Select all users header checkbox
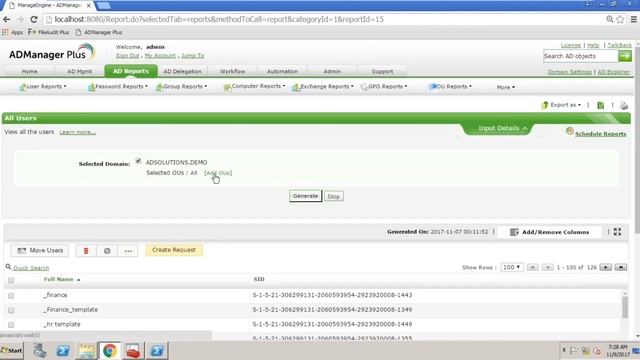Screen dimensions: 640x360 tap(11, 280)
